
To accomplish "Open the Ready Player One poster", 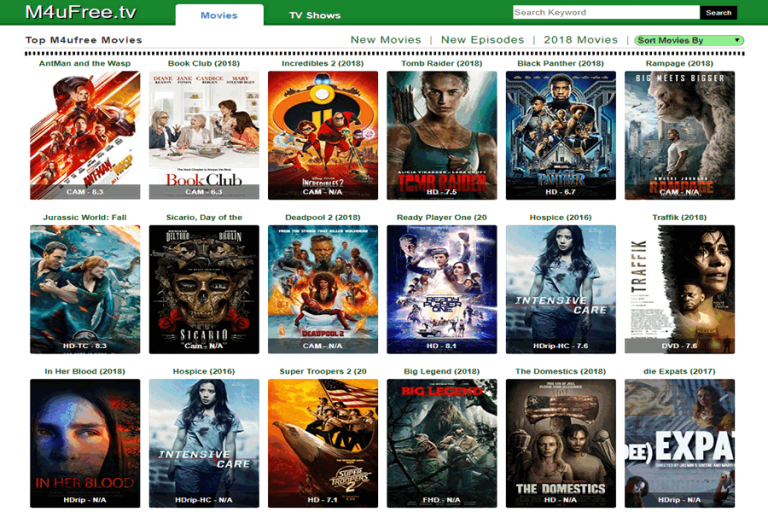I will 442,289.
